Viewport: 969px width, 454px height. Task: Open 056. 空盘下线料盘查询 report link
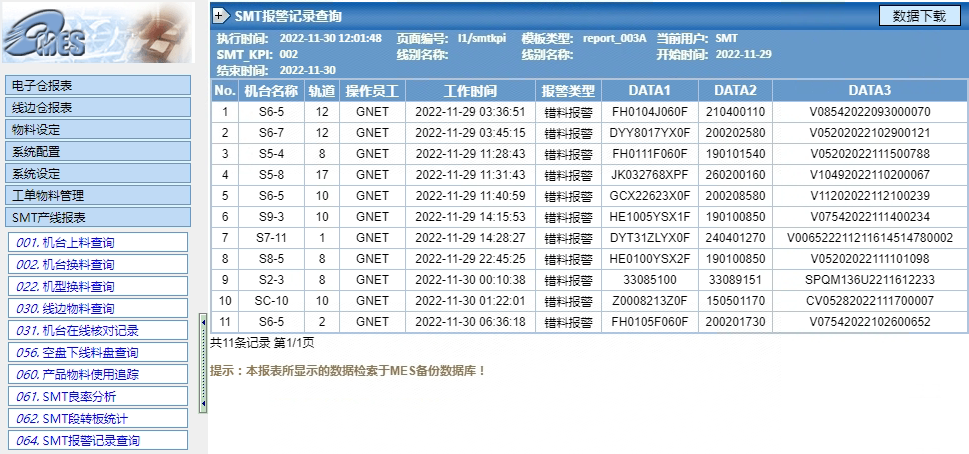(x=98, y=353)
